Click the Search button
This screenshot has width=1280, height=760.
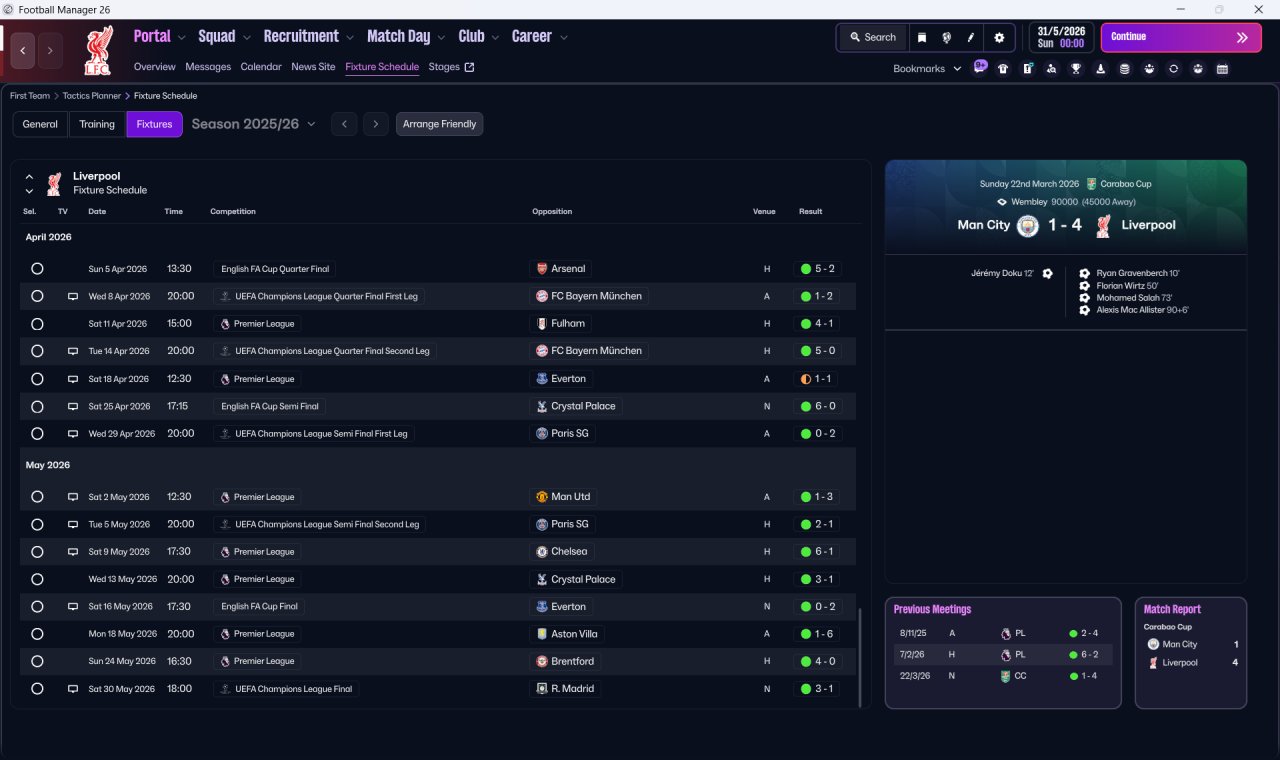(x=872, y=37)
